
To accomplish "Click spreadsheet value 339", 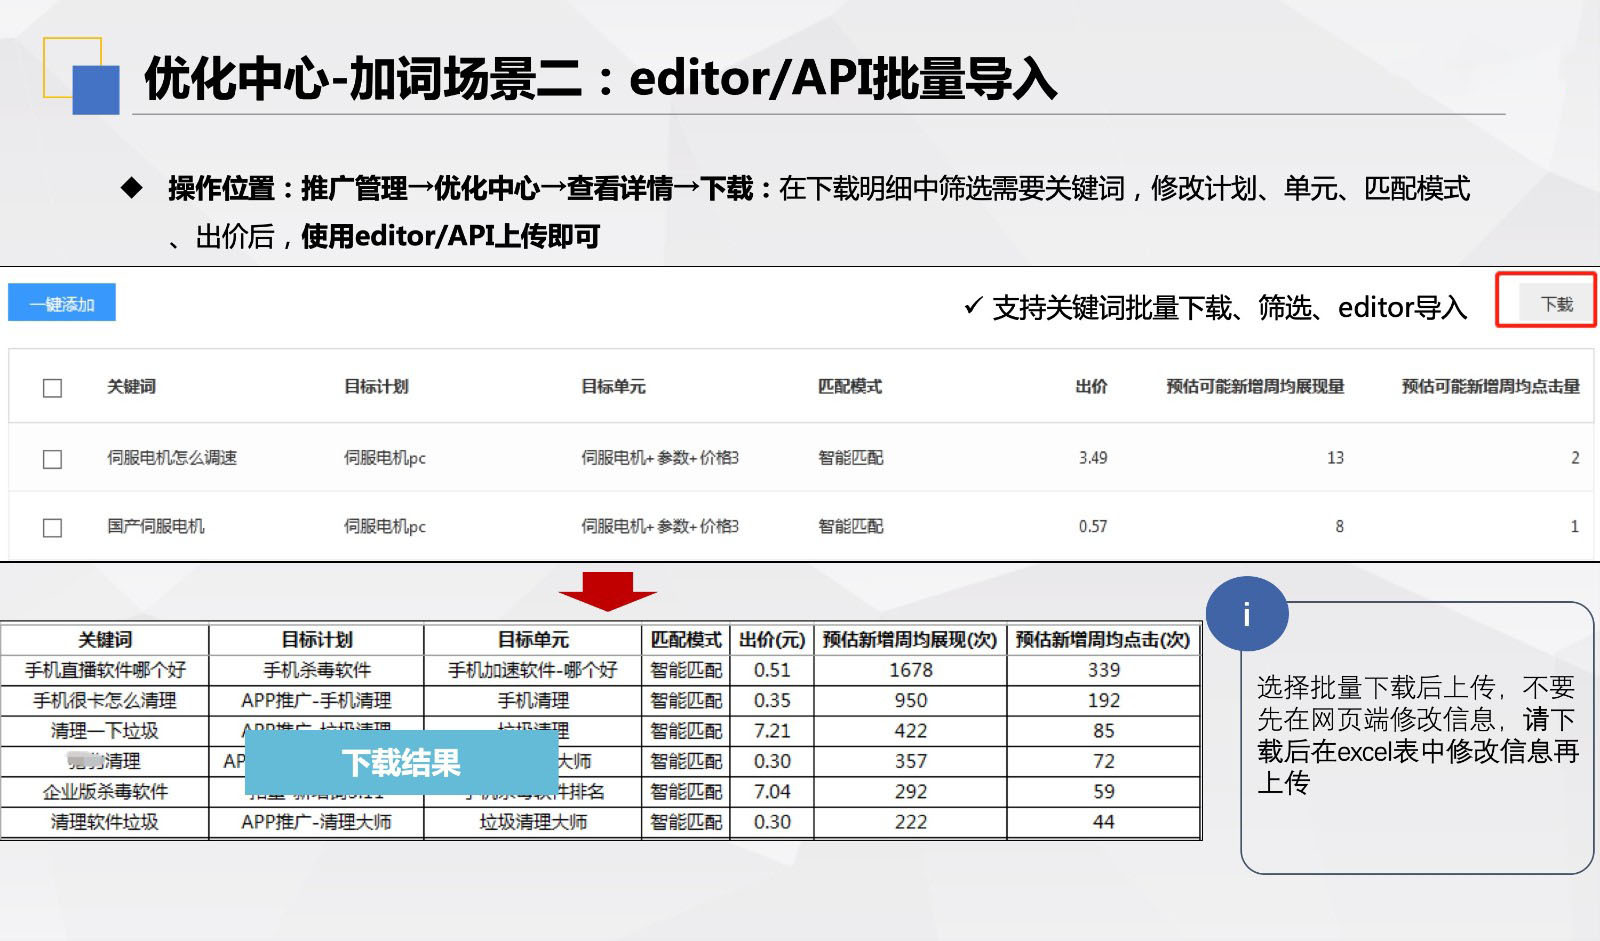I will pyautogui.click(x=1104, y=670).
